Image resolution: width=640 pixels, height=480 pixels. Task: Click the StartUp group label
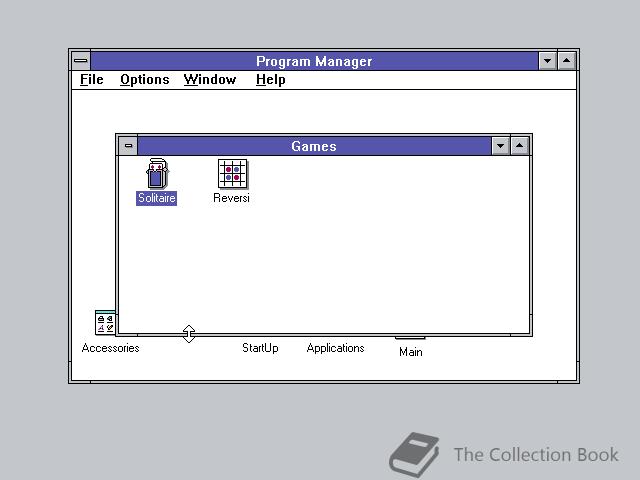click(x=260, y=348)
